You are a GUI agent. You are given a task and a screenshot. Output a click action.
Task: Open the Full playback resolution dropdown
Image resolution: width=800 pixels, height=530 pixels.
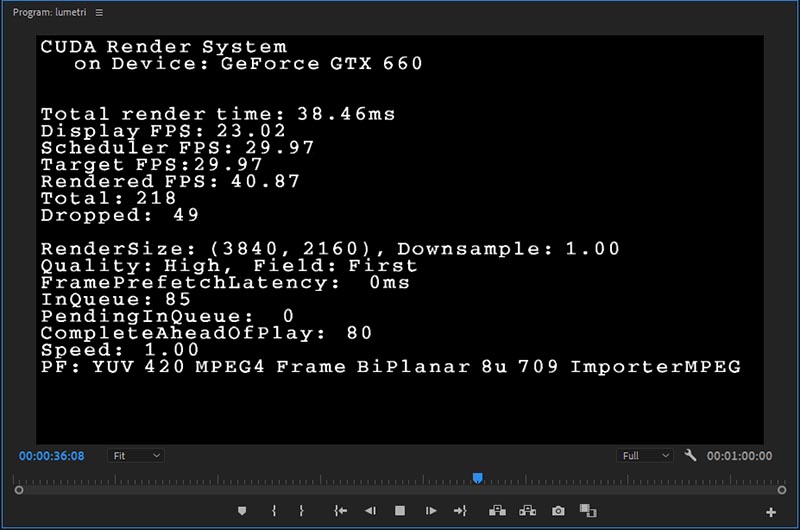tap(645, 456)
